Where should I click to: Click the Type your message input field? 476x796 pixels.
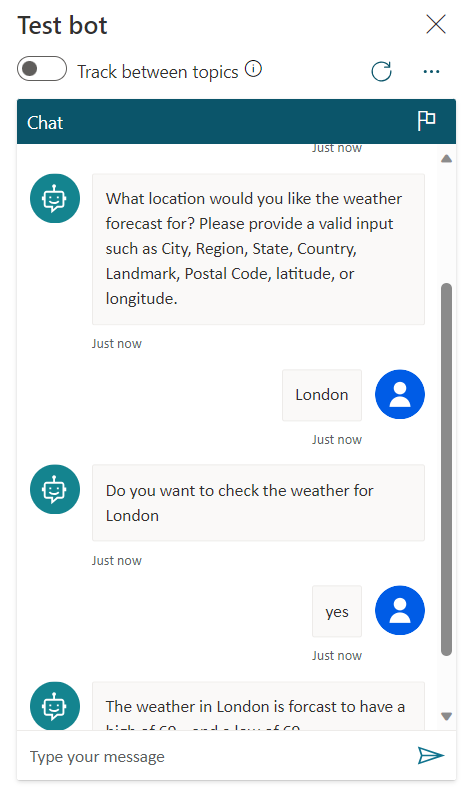coord(218,756)
